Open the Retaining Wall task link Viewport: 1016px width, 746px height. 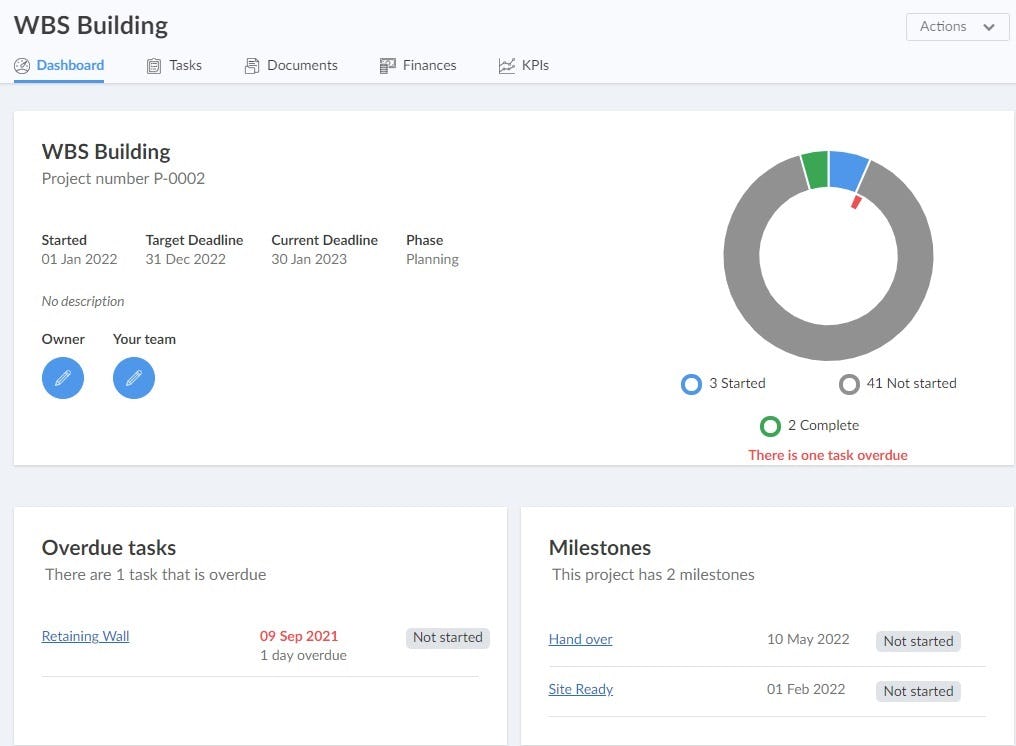[85, 636]
